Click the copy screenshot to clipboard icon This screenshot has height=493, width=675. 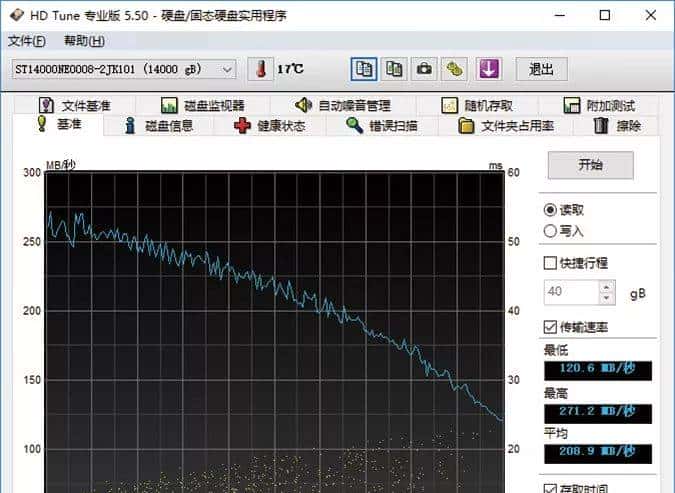(x=394, y=69)
